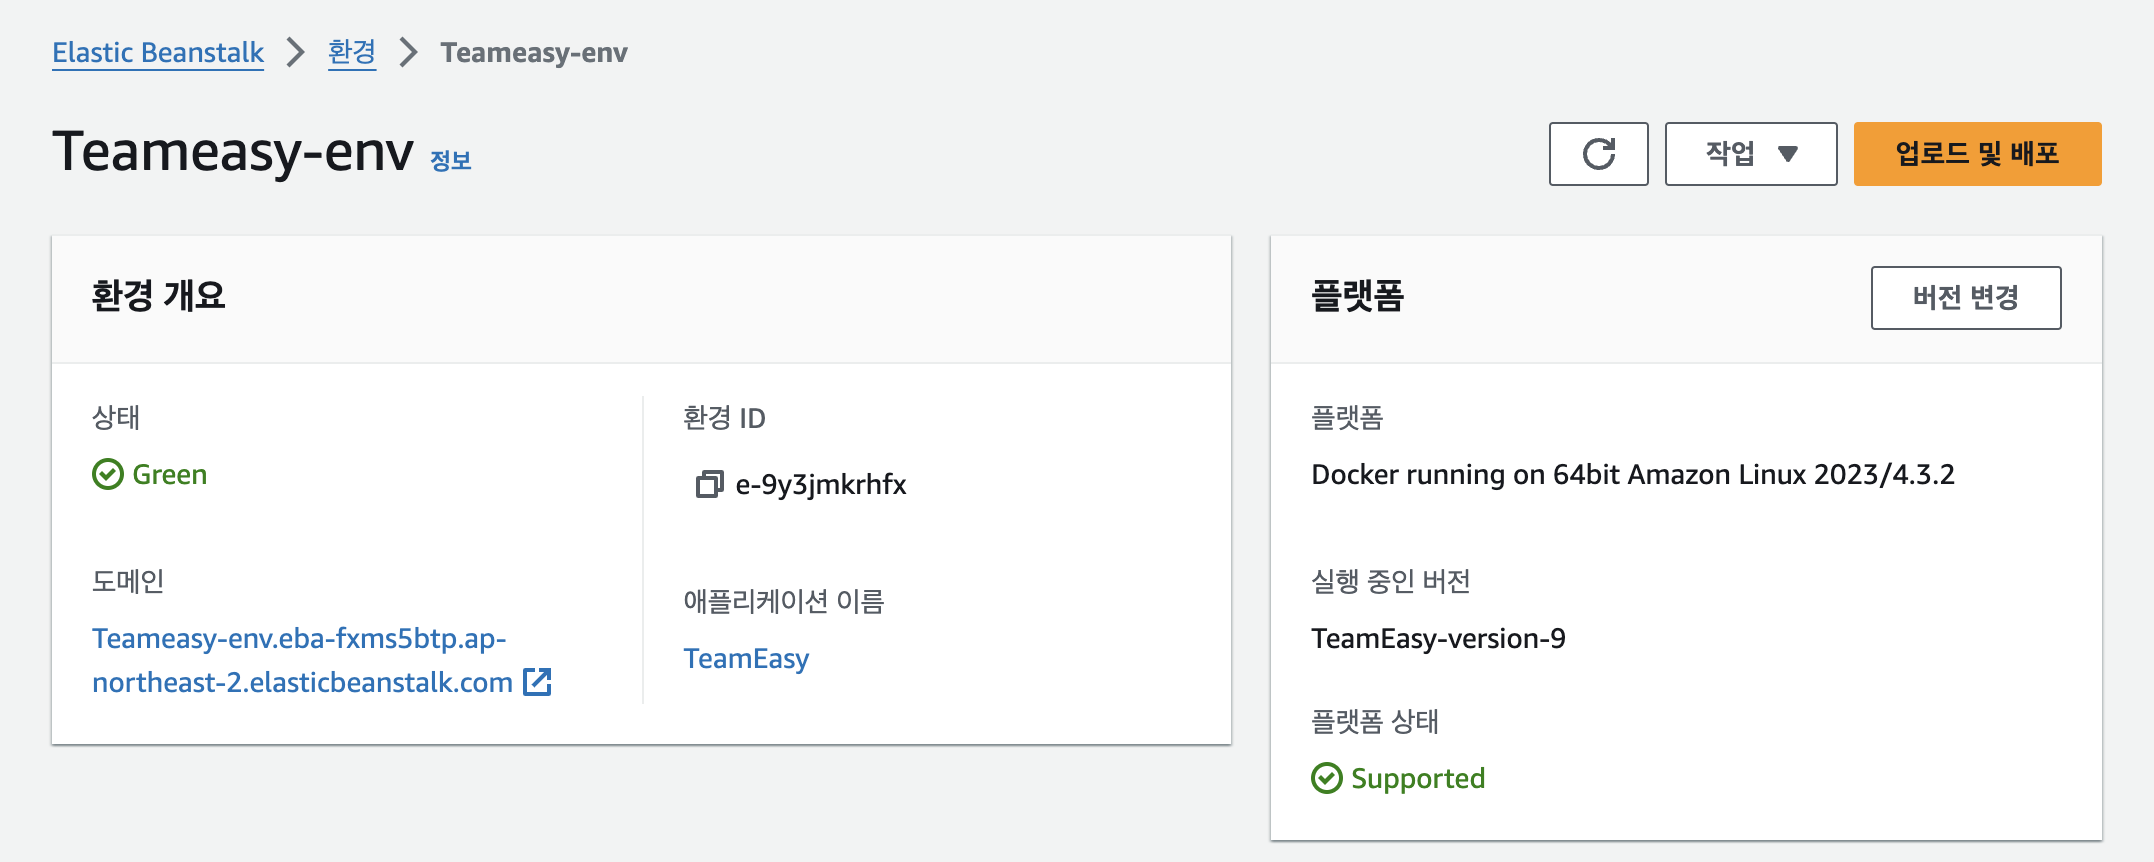Open the TeamEasy application link

[x=746, y=658]
